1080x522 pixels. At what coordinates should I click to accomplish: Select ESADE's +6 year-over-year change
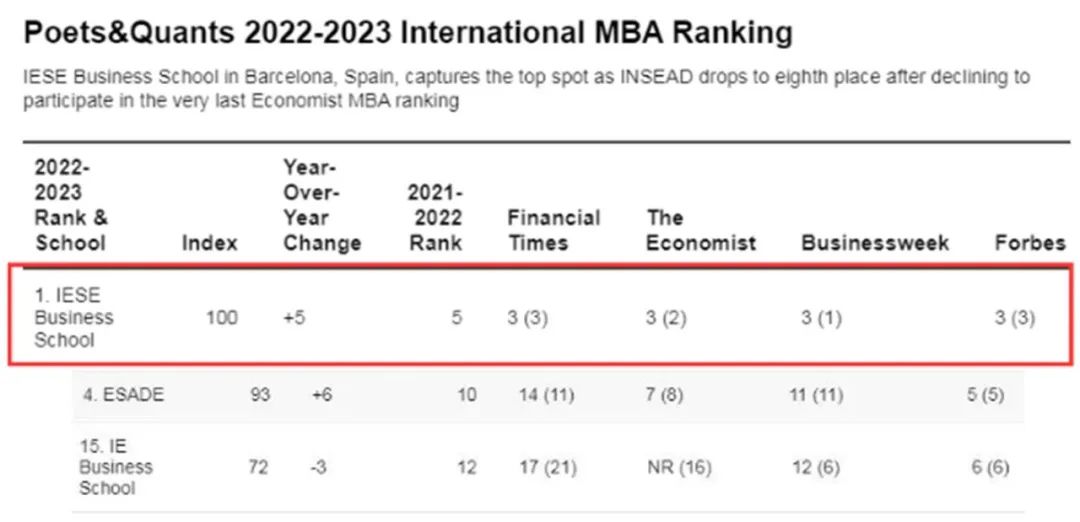(x=322, y=396)
